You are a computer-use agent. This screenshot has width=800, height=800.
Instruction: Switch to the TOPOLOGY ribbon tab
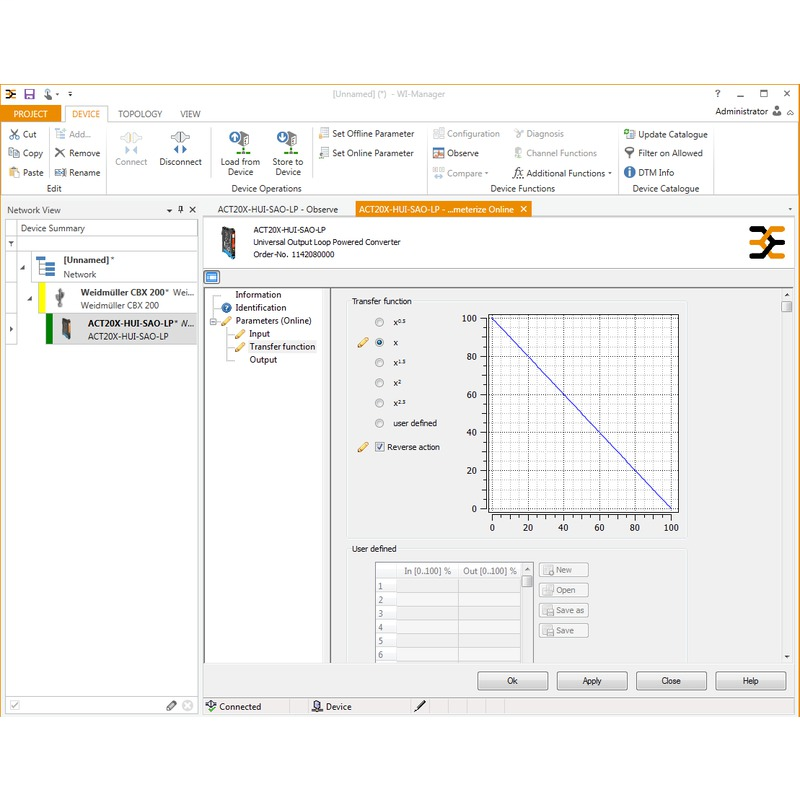point(140,114)
